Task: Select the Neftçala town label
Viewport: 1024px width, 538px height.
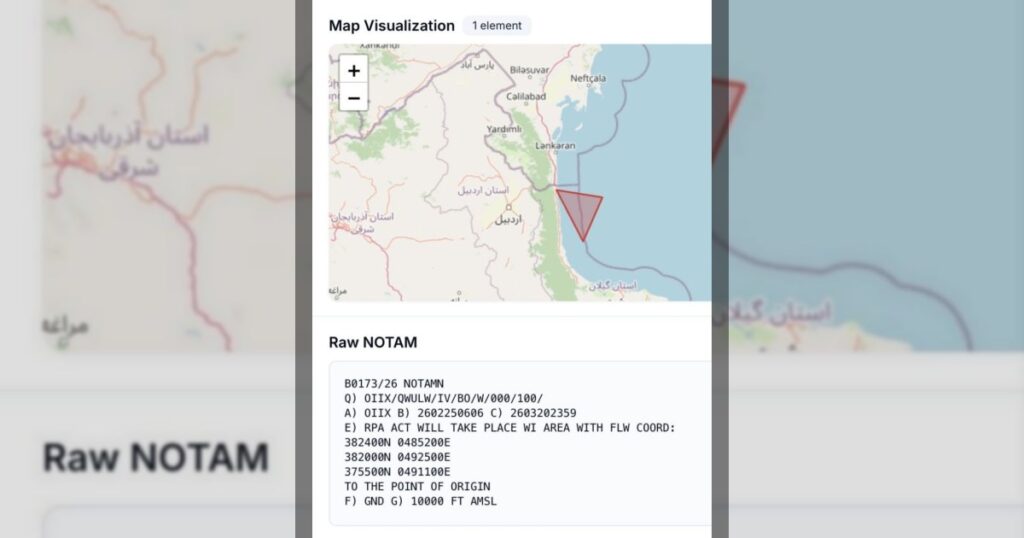Action: click(x=588, y=78)
